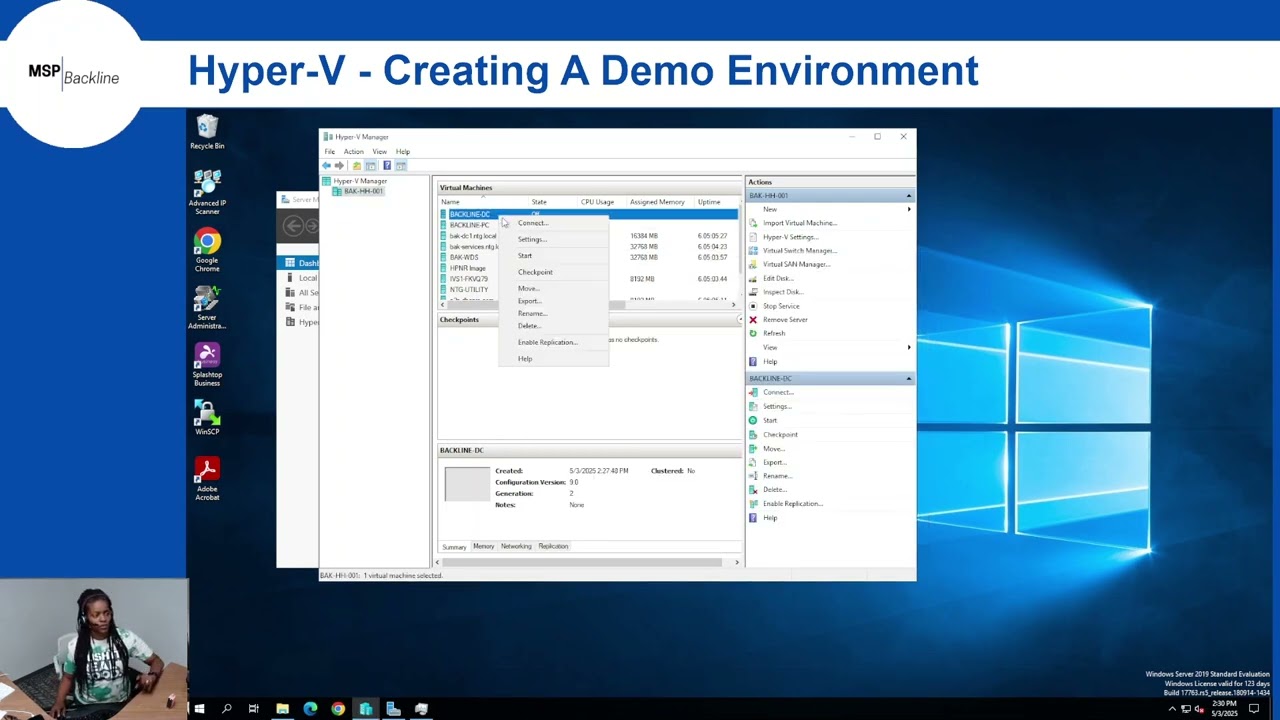Collapse the BACKLINE-DC section in Actions pane
1280x720 pixels.
click(x=908, y=378)
